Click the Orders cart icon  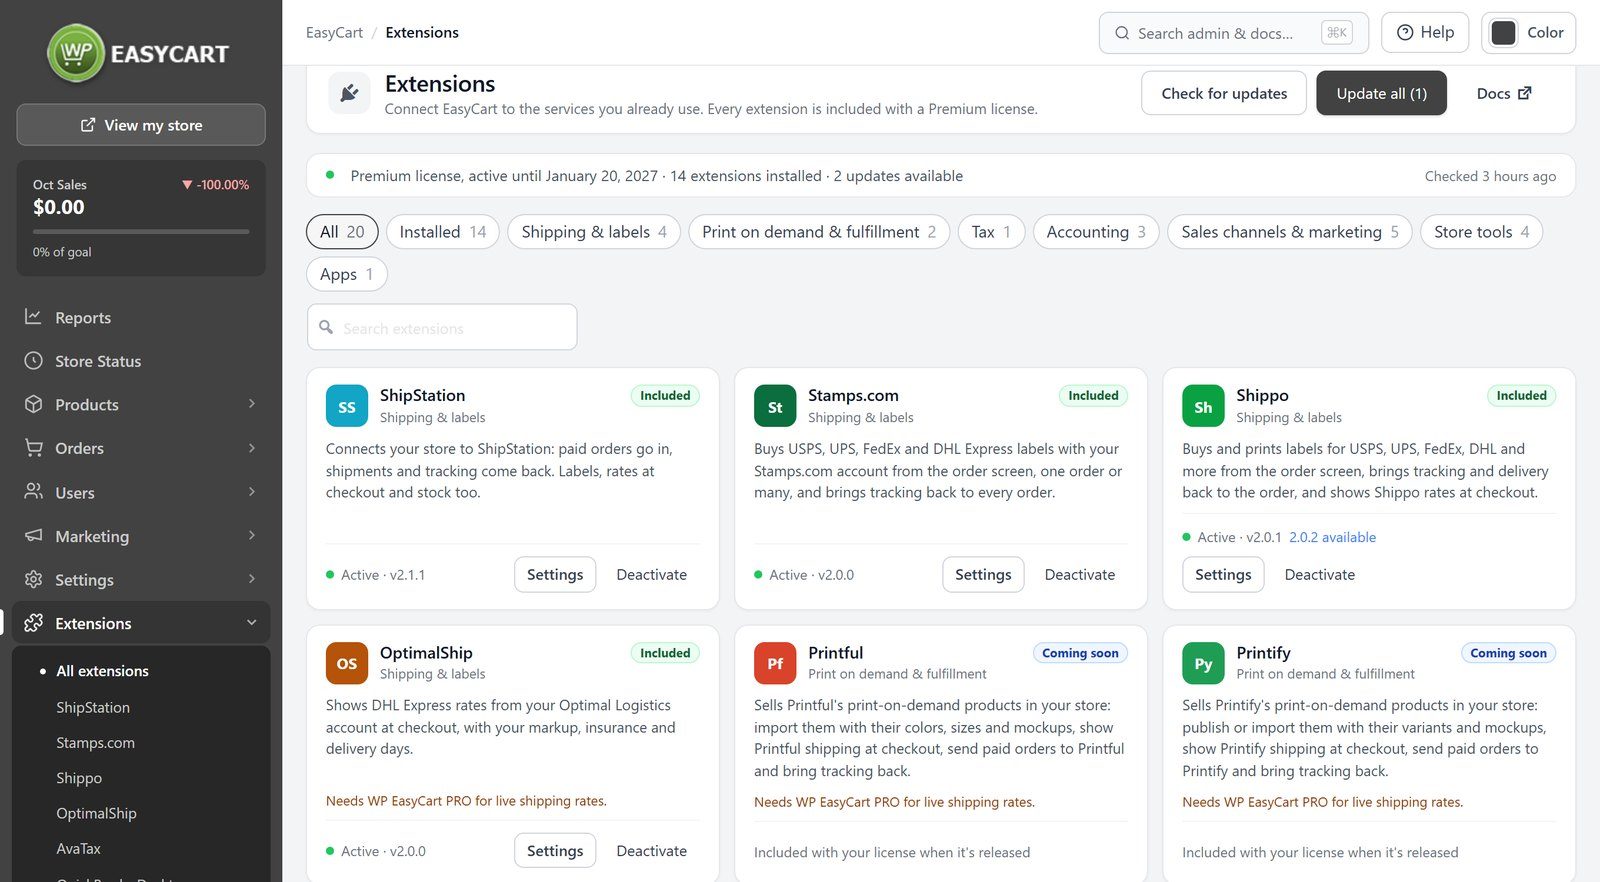[34, 448]
